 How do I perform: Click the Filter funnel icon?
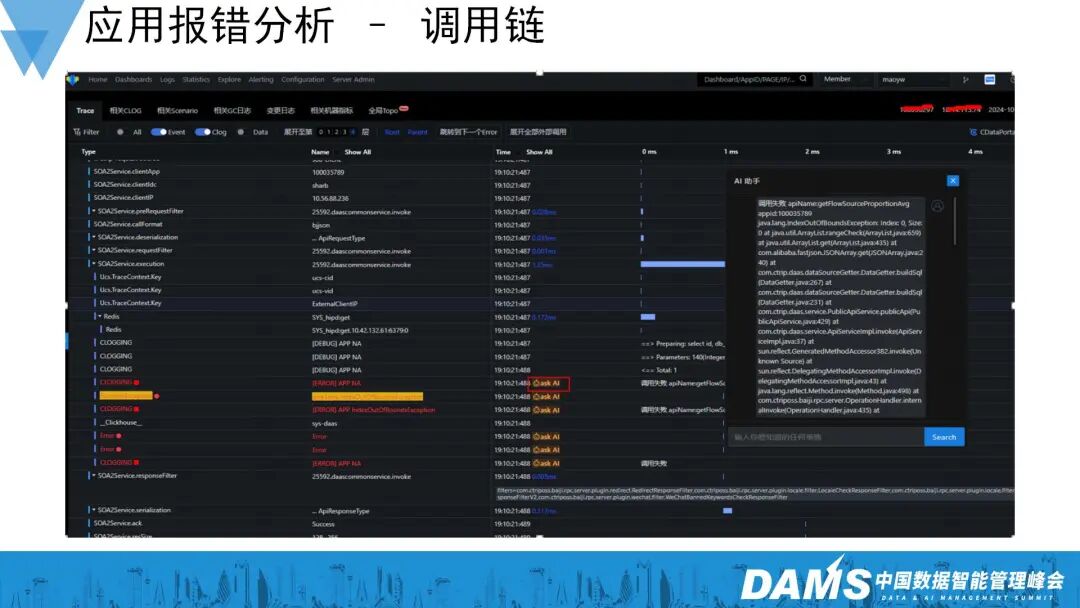[77, 132]
